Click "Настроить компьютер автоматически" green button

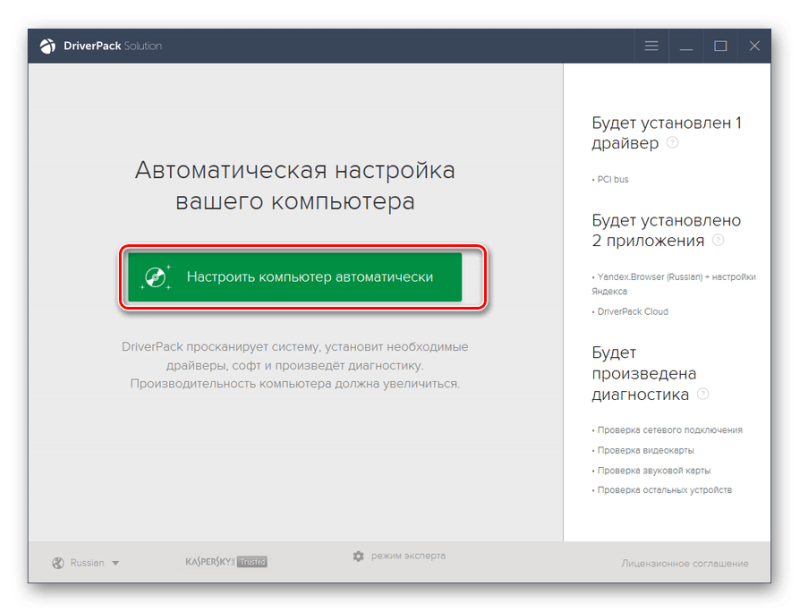295,277
